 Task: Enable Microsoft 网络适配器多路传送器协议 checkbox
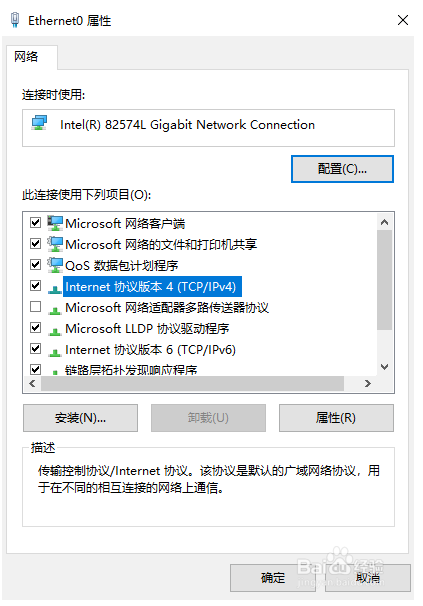pos(36,307)
